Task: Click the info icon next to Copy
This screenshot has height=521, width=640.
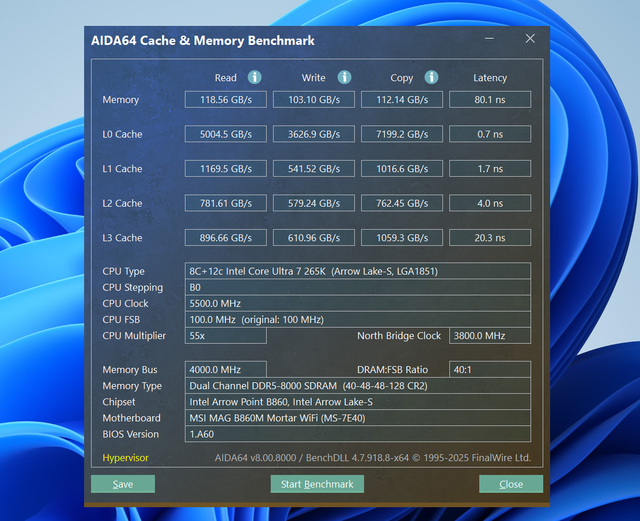Action: [x=431, y=77]
